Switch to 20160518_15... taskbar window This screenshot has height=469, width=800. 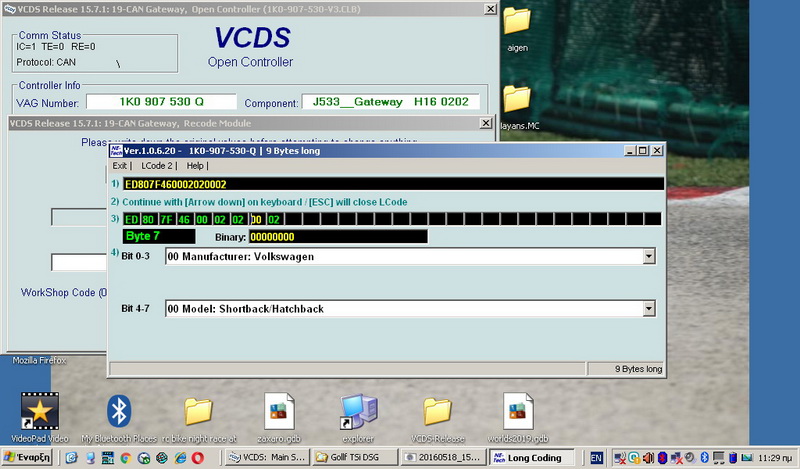(x=443, y=457)
